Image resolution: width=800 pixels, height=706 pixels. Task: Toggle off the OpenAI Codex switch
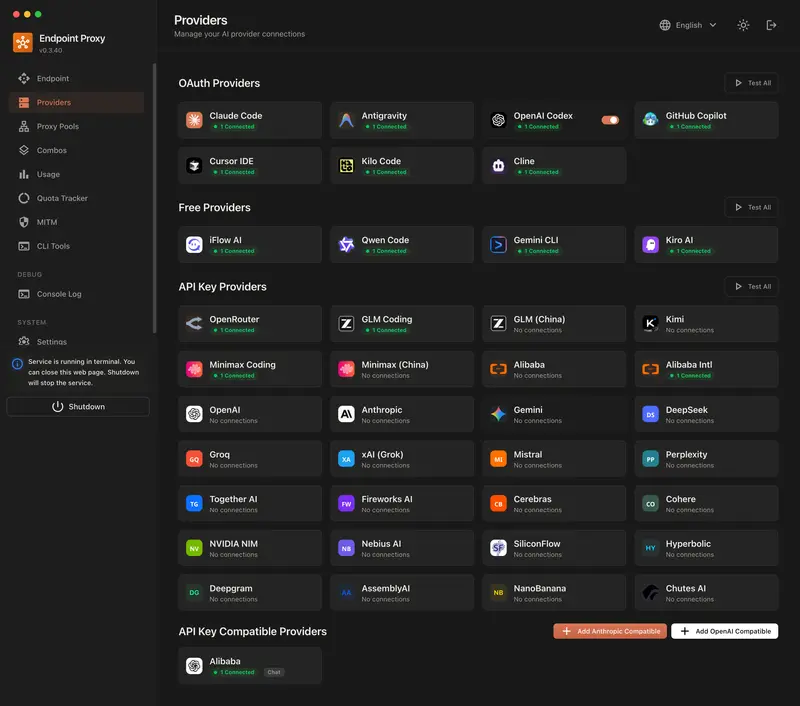click(x=610, y=120)
